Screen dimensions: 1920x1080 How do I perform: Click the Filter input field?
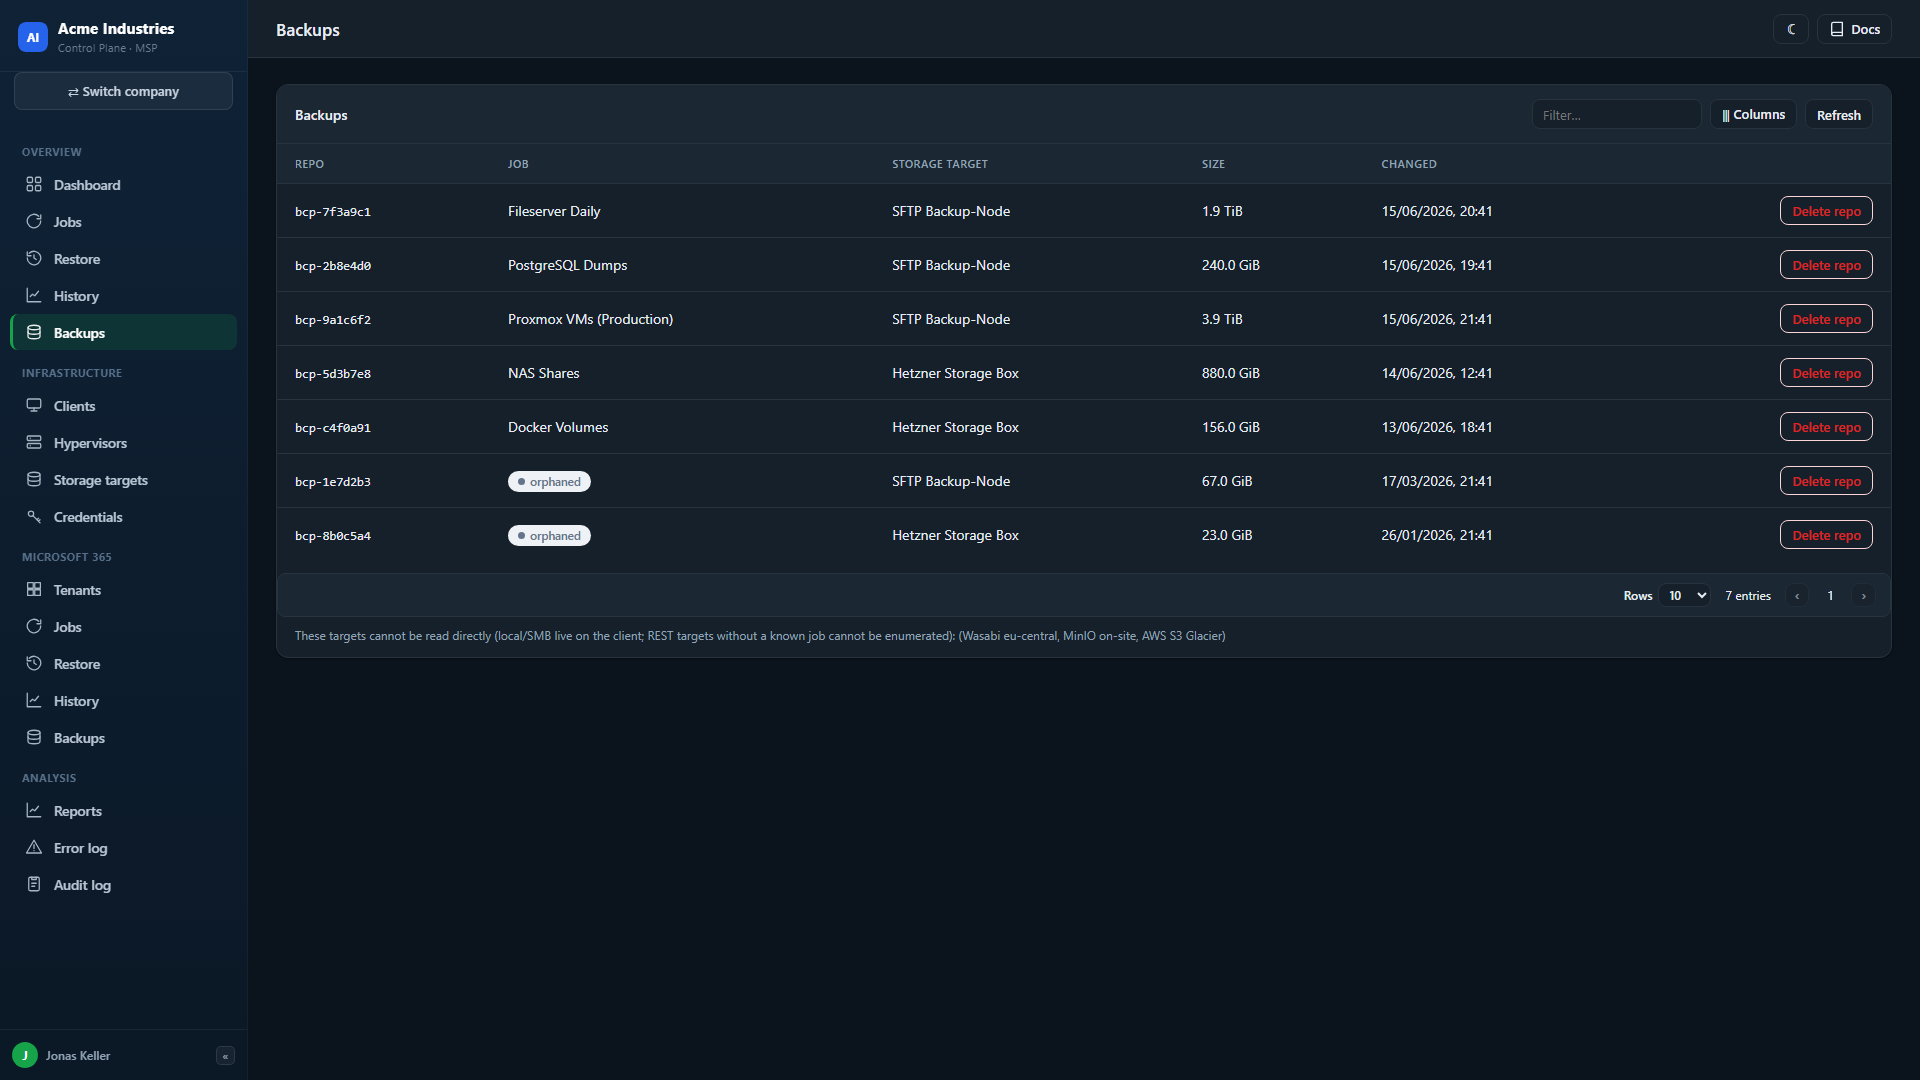1616,115
